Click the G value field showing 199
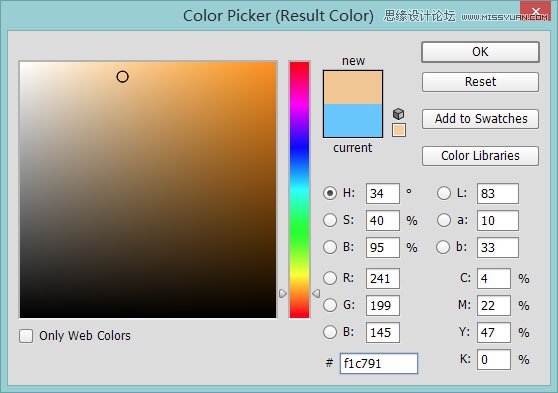This screenshot has height=393, width=558. 383,305
